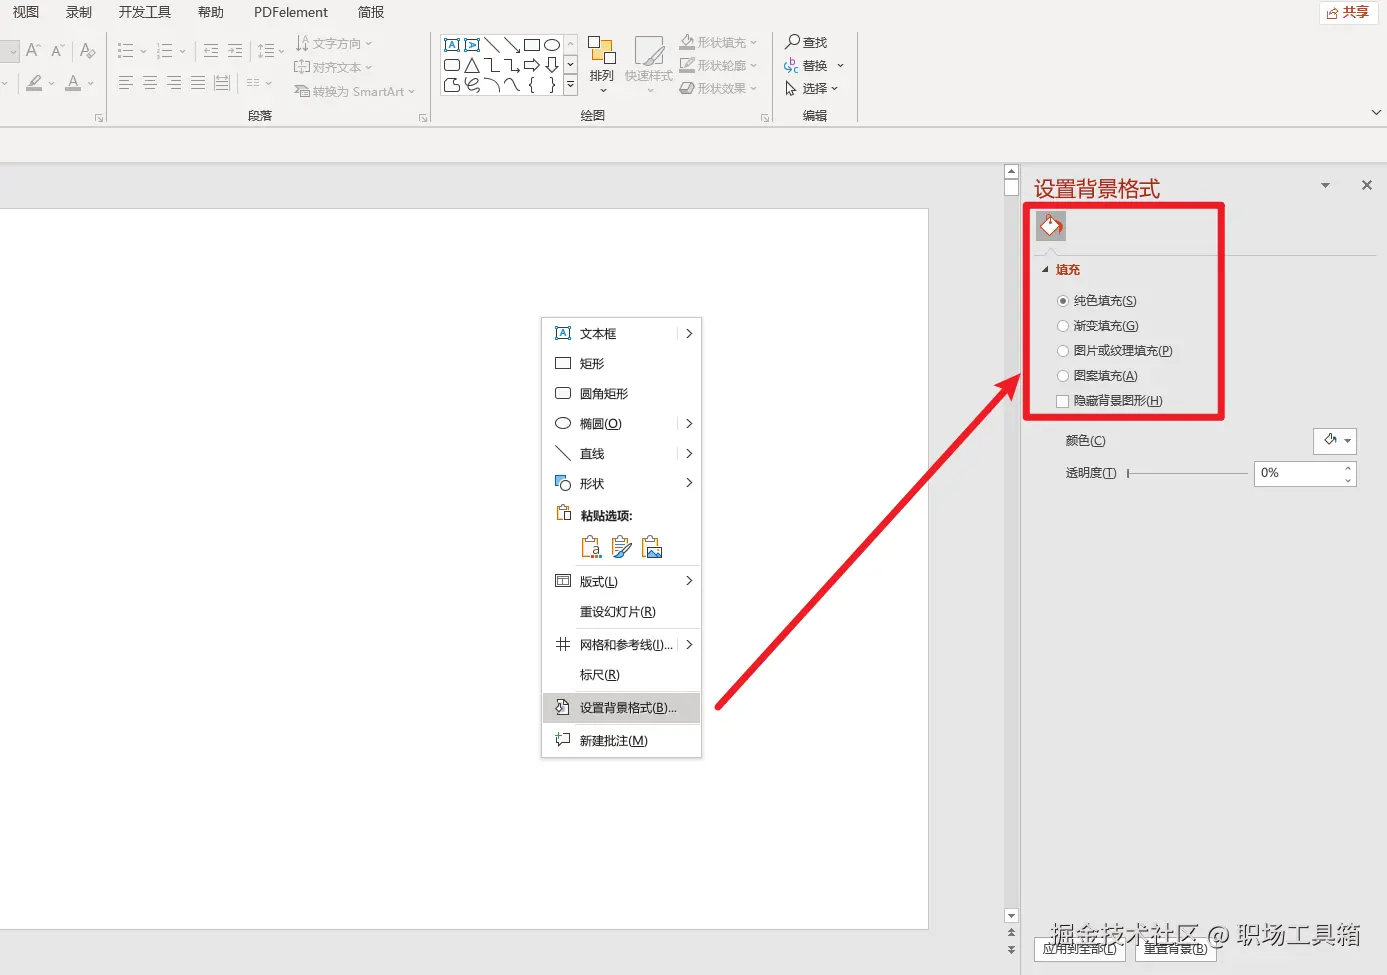Choose 重设幻灯片 context menu item
The image size is (1387, 975).
[x=621, y=612]
